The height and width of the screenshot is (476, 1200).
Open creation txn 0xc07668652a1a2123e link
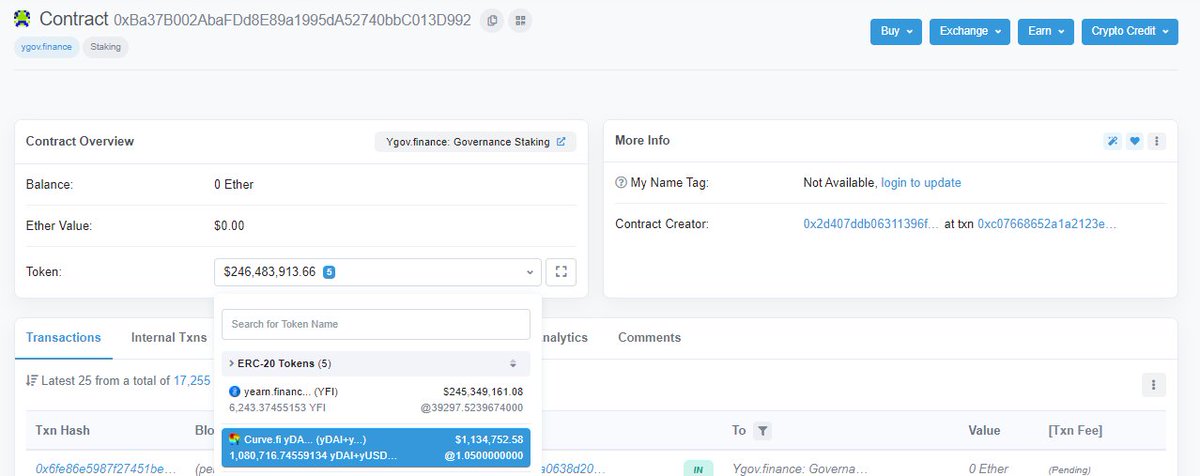point(1046,224)
